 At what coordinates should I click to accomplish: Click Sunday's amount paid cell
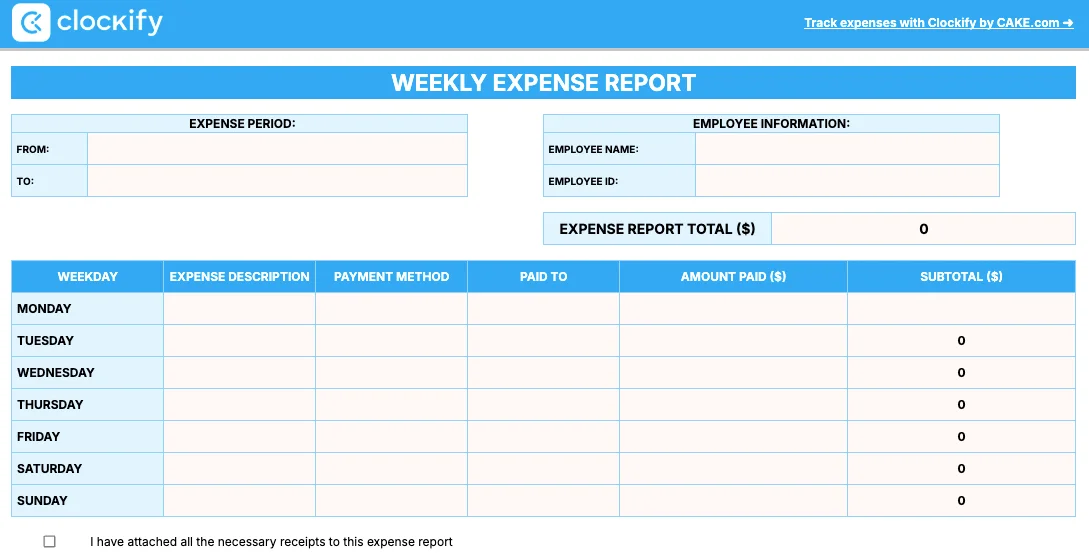coord(733,500)
